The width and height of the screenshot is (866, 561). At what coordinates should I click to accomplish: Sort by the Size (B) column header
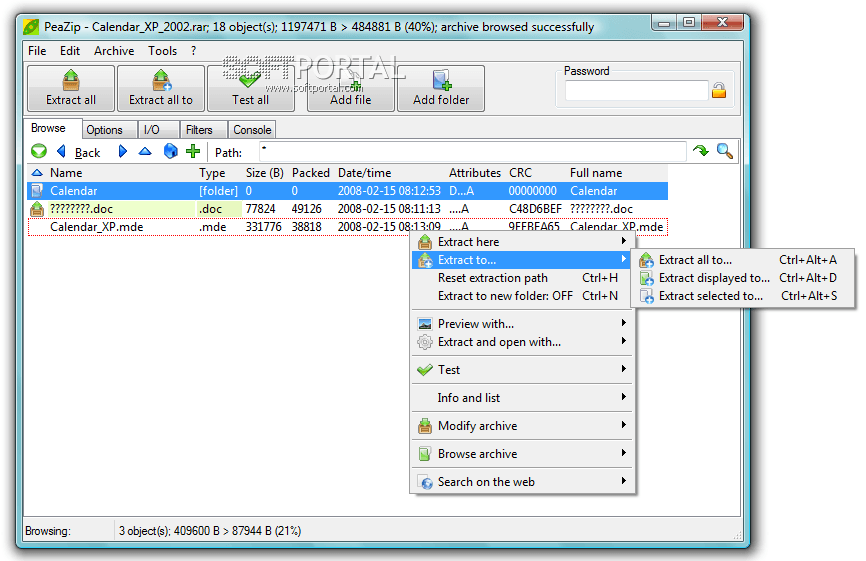tap(265, 173)
